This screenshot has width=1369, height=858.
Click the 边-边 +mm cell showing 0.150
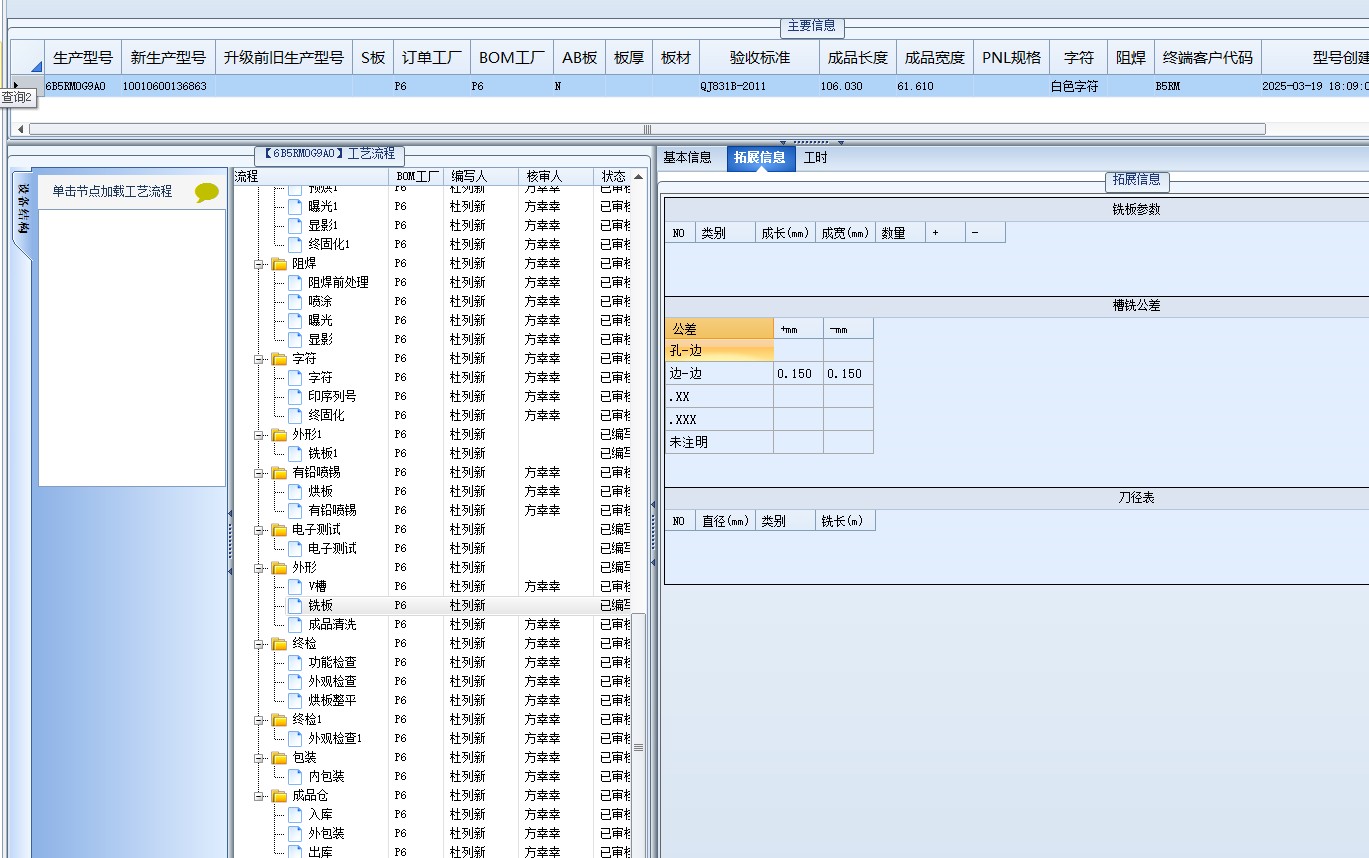[x=798, y=374]
